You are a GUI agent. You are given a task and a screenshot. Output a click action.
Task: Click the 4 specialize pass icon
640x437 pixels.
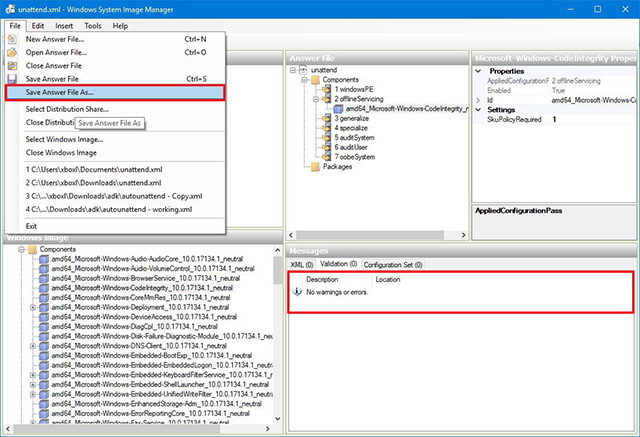coord(327,128)
